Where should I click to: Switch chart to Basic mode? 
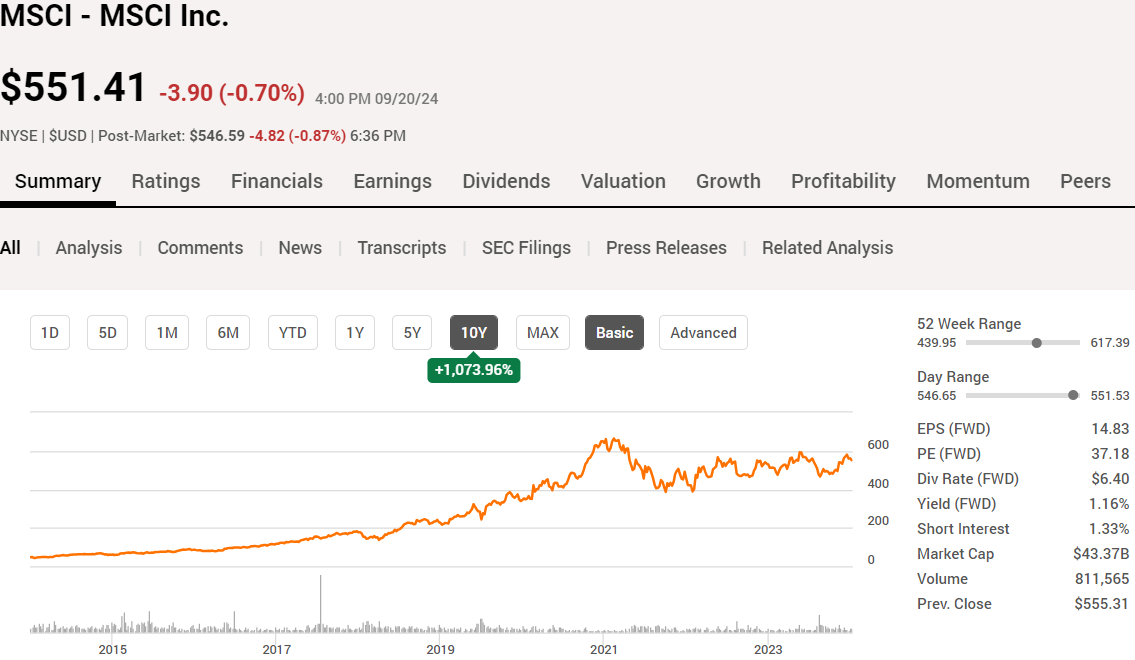615,333
